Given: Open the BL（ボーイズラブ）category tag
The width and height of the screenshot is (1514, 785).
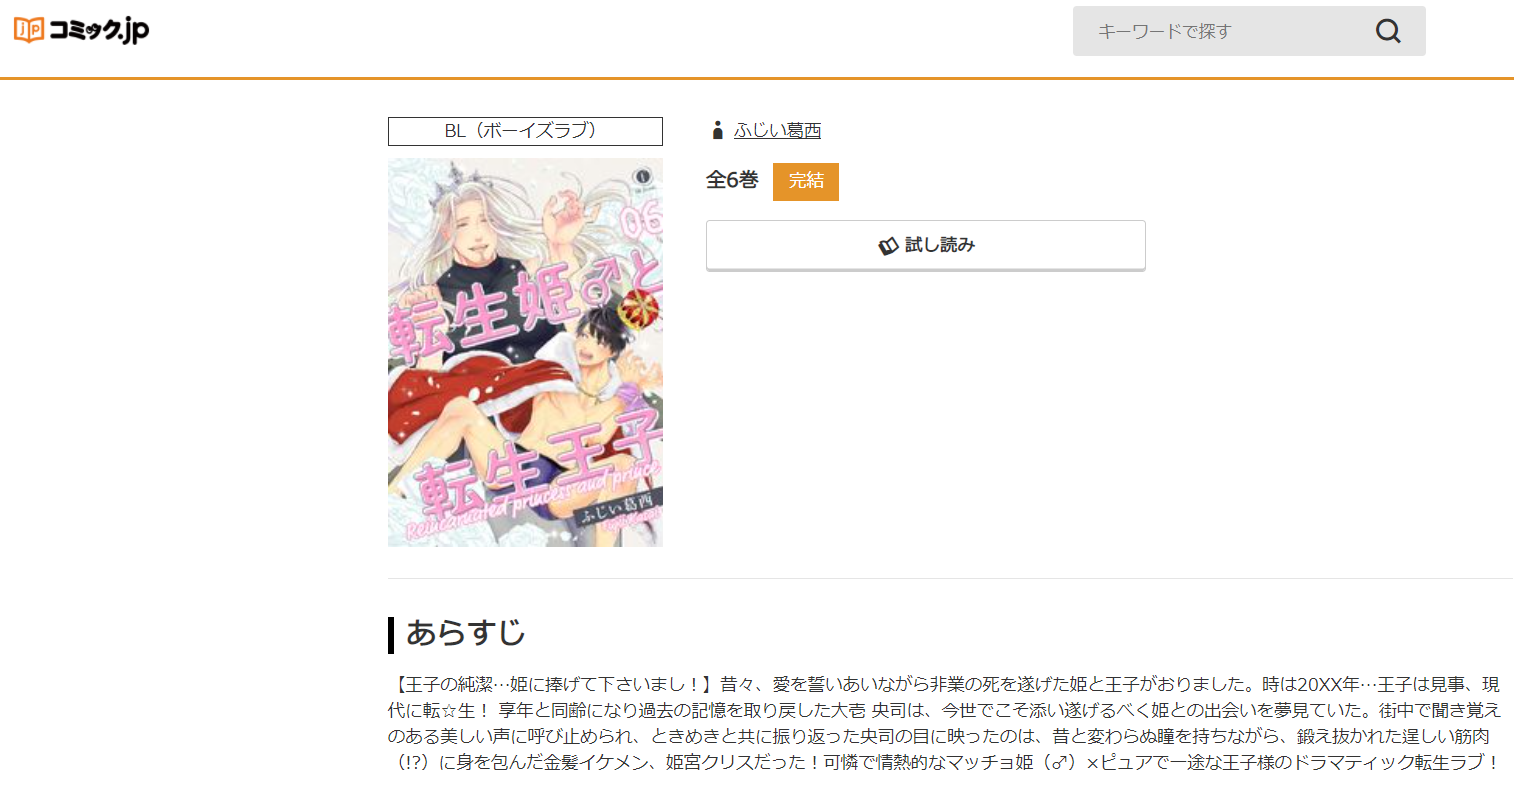Looking at the screenshot, I should (x=525, y=131).
